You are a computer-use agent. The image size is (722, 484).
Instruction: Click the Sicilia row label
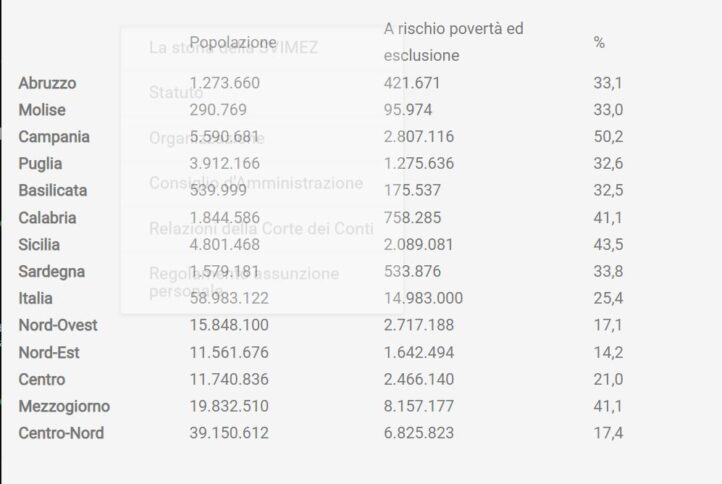(39, 244)
